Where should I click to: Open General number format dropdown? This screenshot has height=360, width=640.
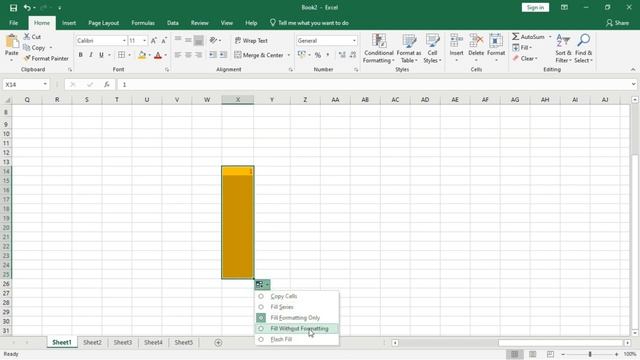point(354,41)
